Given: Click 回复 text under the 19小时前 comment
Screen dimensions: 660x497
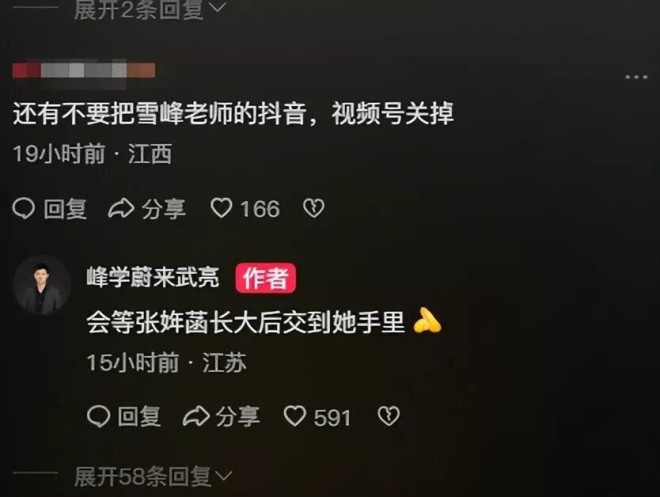Looking at the screenshot, I should (65, 209).
